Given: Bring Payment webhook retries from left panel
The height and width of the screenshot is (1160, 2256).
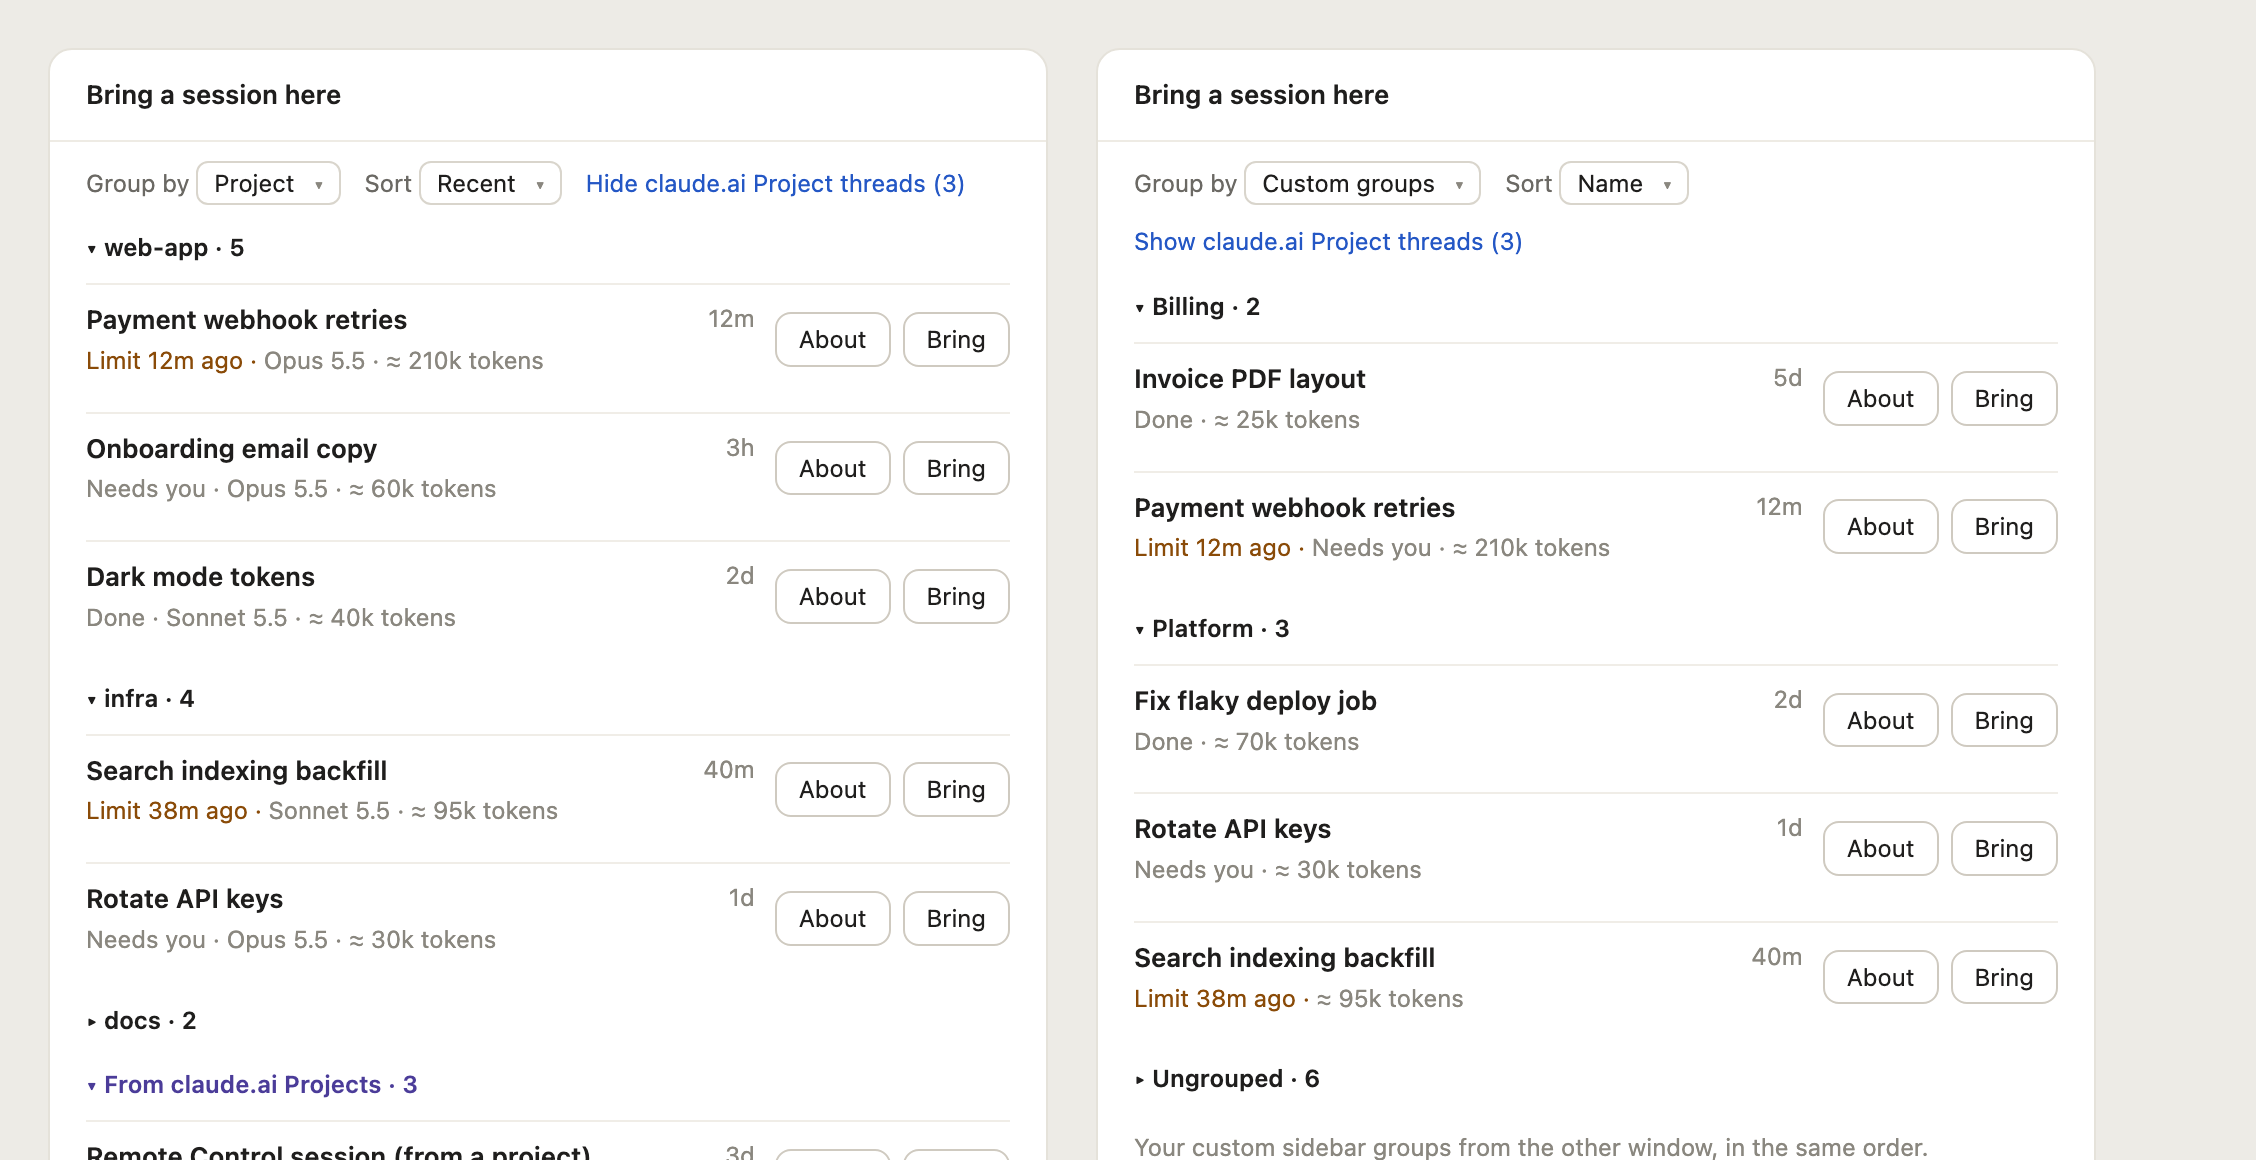Looking at the screenshot, I should [956, 340].
